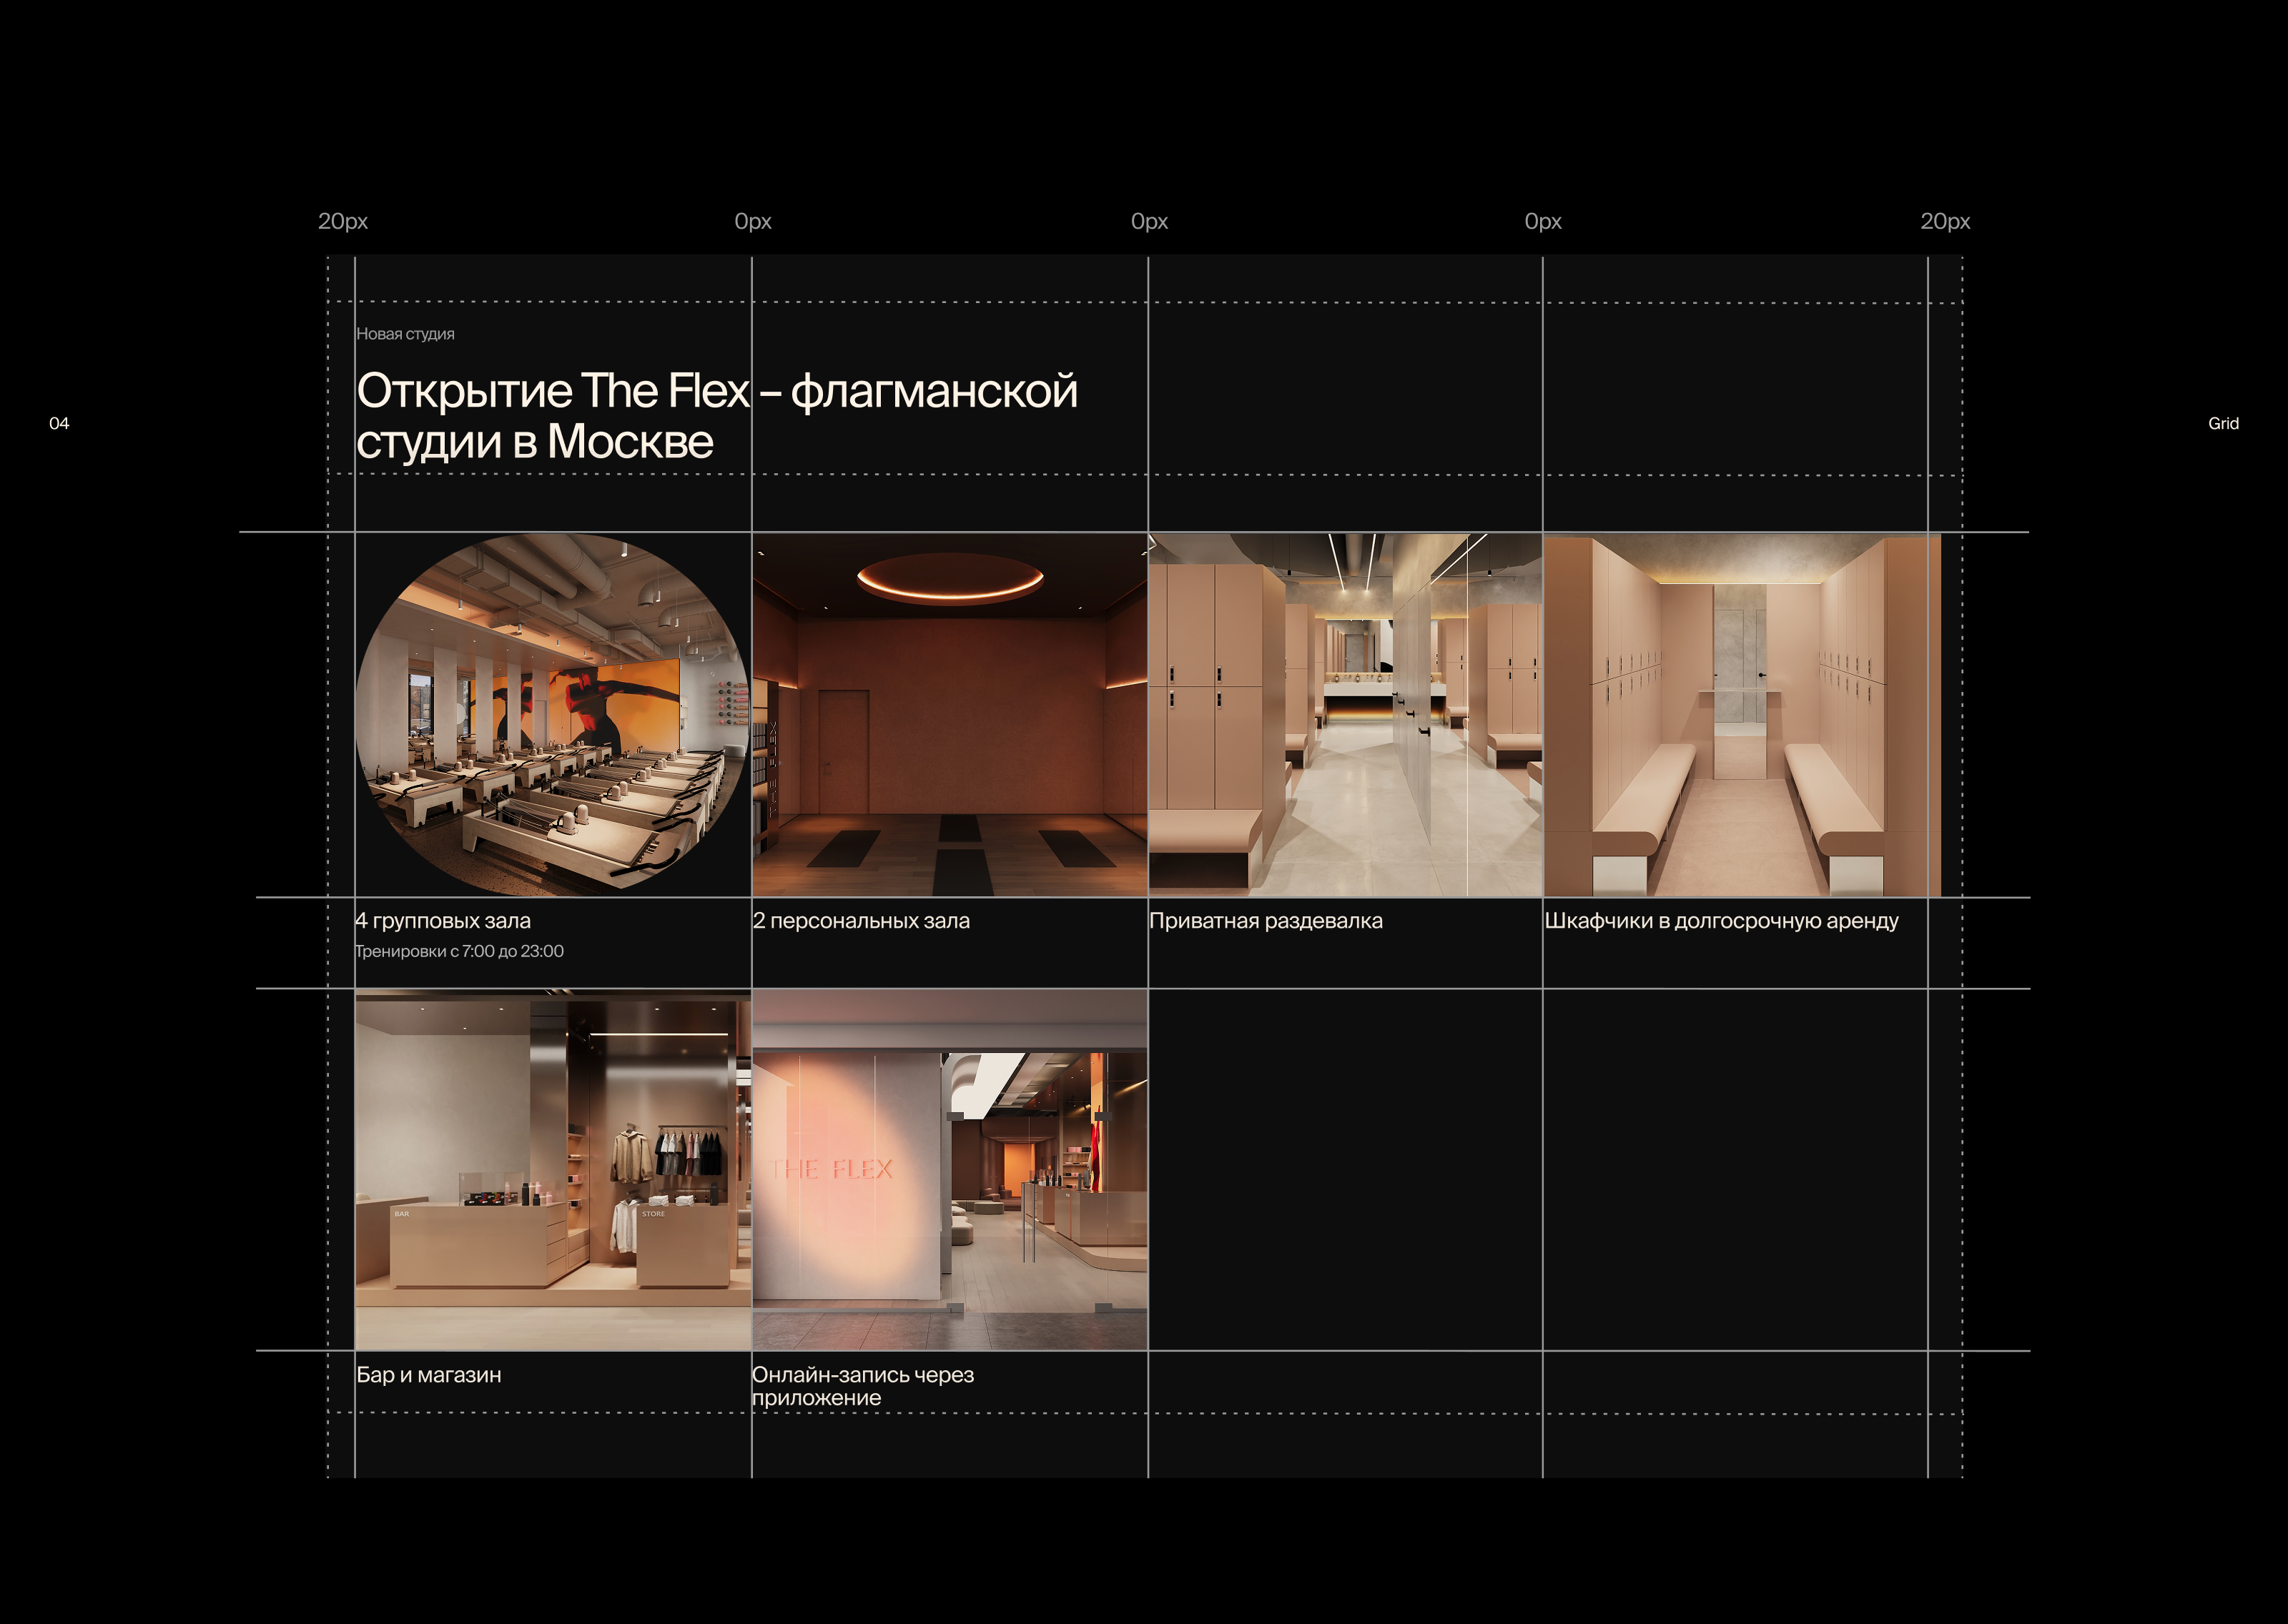Select 'Онлайн-запись через приложение' caption
Viewport: 2288px width, 1624px height.
863,1386
